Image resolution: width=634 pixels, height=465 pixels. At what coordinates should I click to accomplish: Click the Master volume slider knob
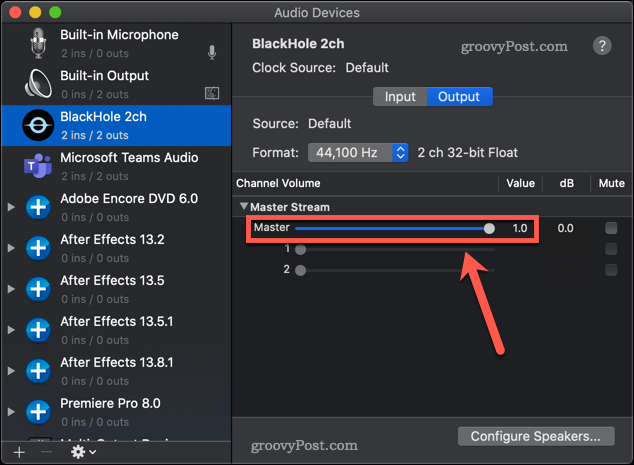489,228
